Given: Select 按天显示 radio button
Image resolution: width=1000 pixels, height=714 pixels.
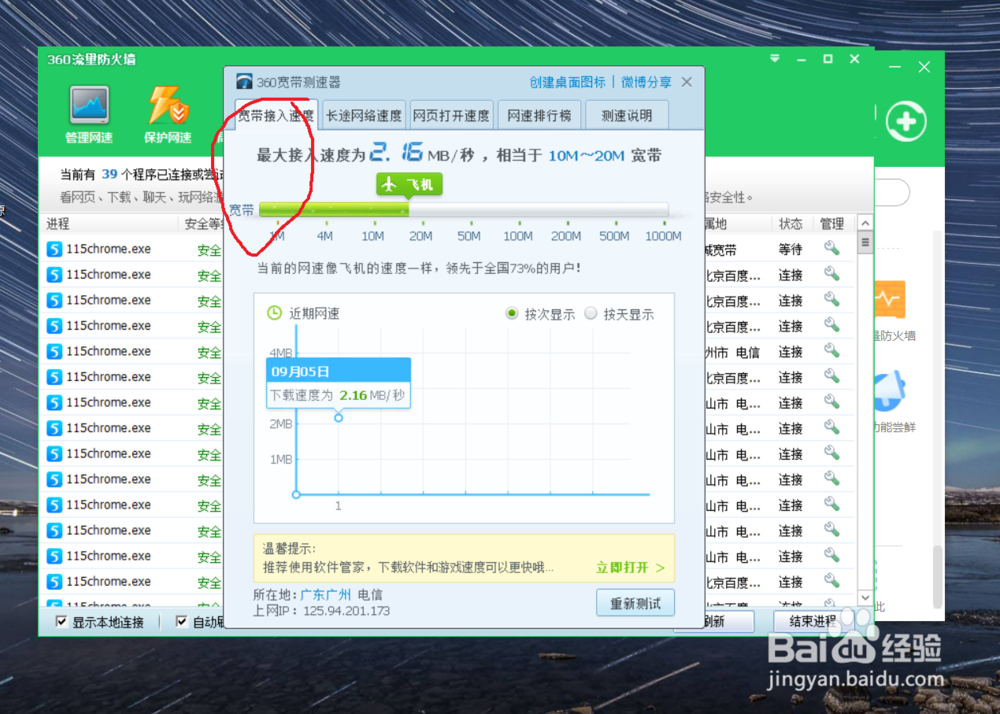Looking at the screenshot, I should click(591, 313).
